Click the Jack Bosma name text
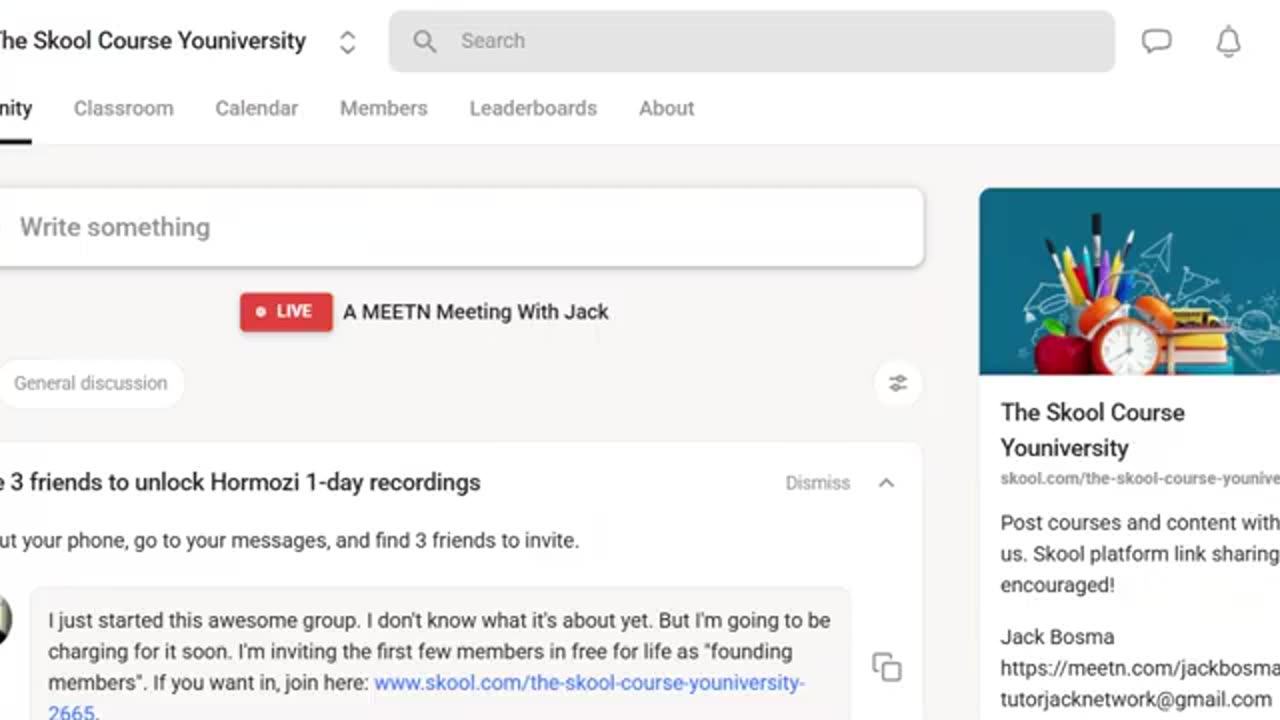 pos(1057,637)
